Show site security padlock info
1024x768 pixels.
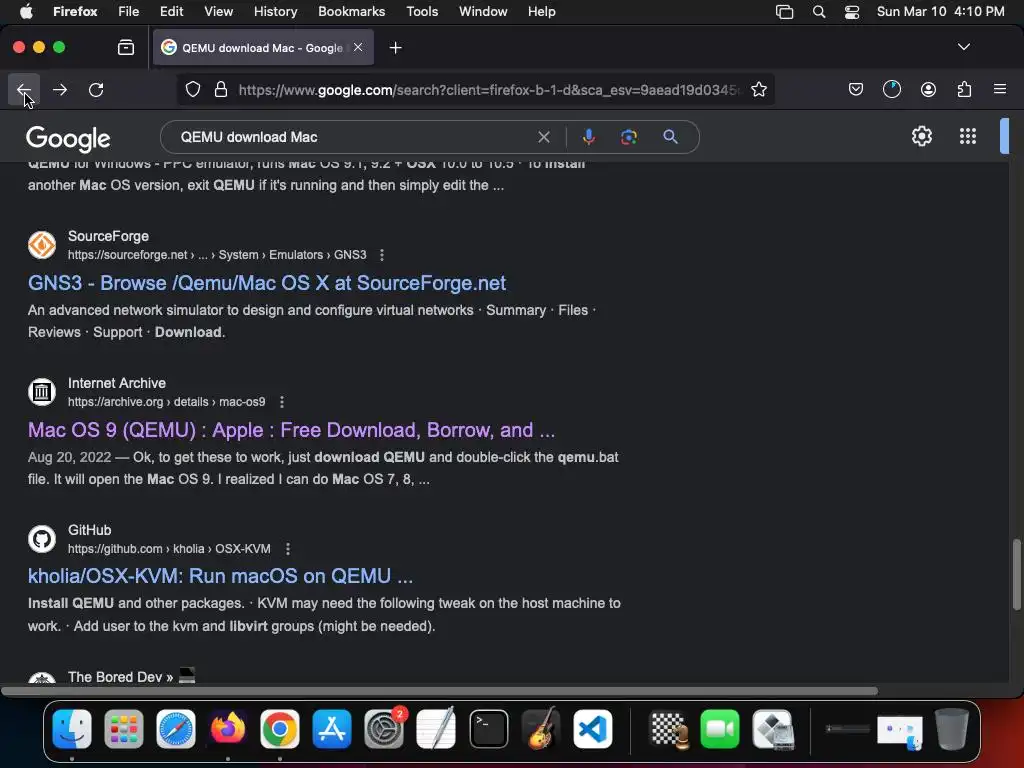click(221, 89)
